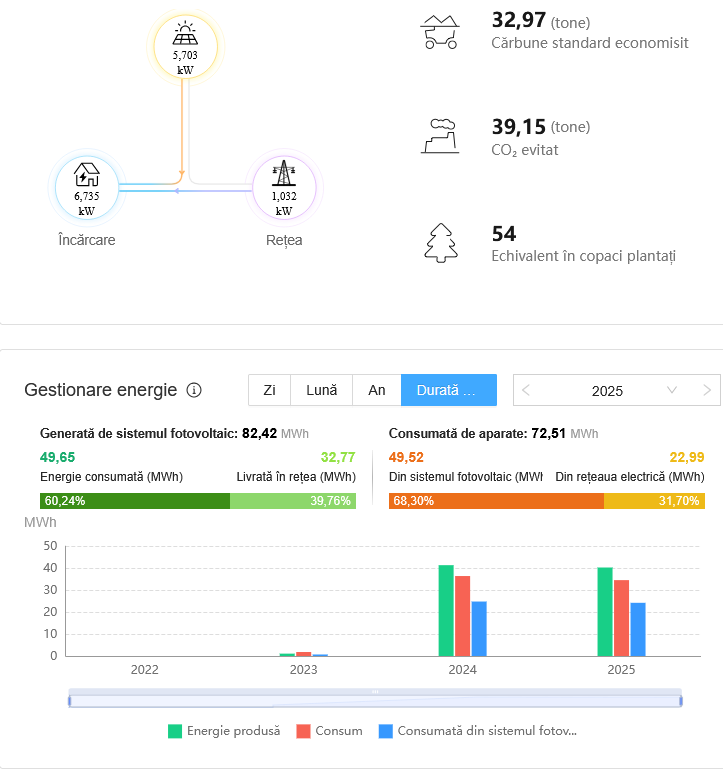The height and width of the screenshot is (784, 723).
Task: Click the CO₂ factory icon
Action: [x=440, y=136]
